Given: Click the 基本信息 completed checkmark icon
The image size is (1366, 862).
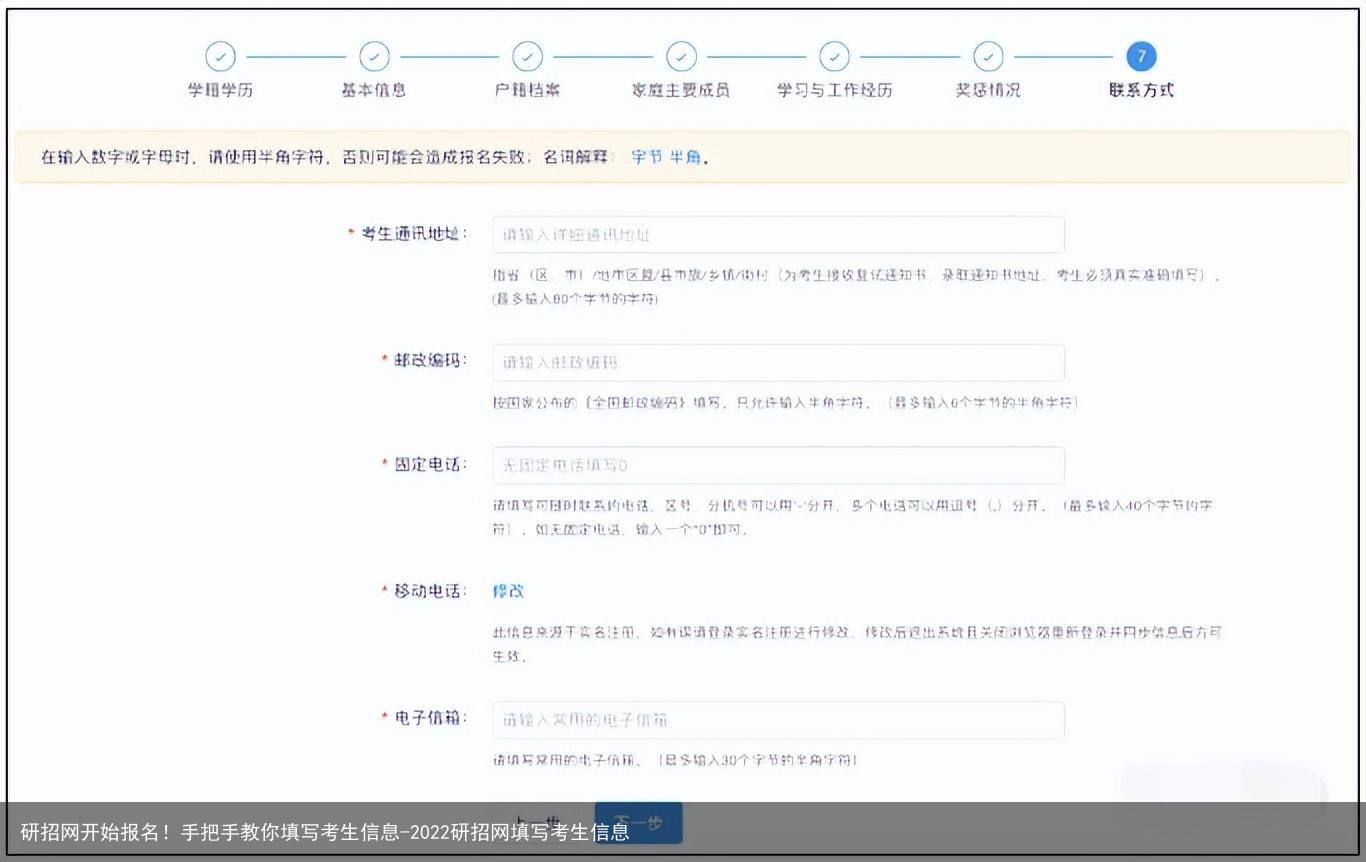Looking at the screenshot, I should pos(374,56).
